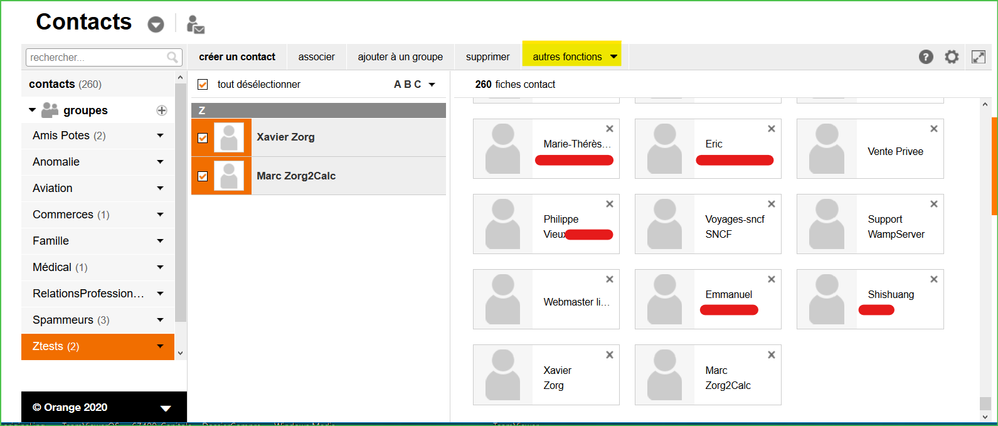Screen dimensions: 998x426
Task: Expand the Spammeurs group arrow
Action: [x=160, y=320]
